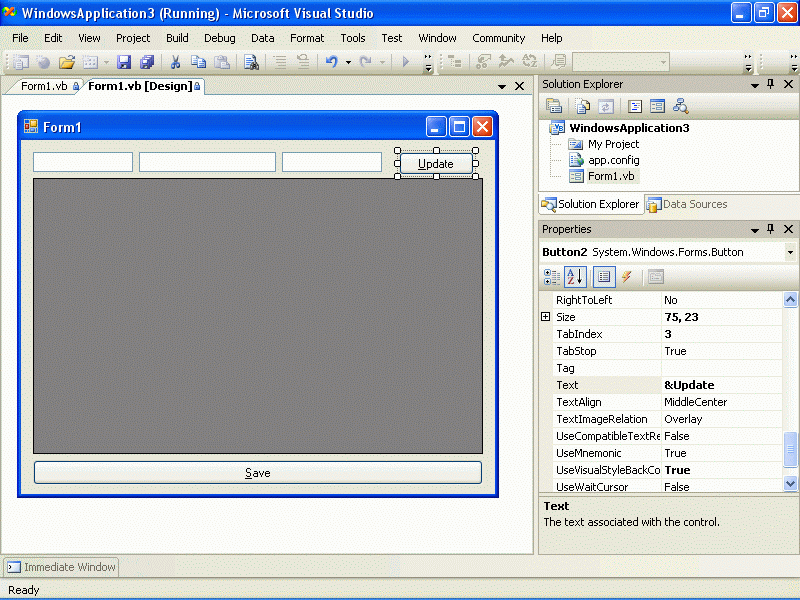Click the Undo arrow toolbar icon
The height and width of the screenshot is (600, 800).
pos(332,62)
